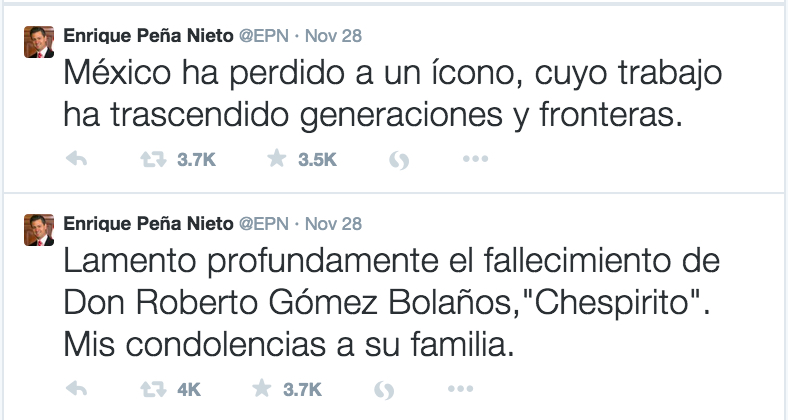Expand the more options ellipsis on the second tweet

[460, 388]
